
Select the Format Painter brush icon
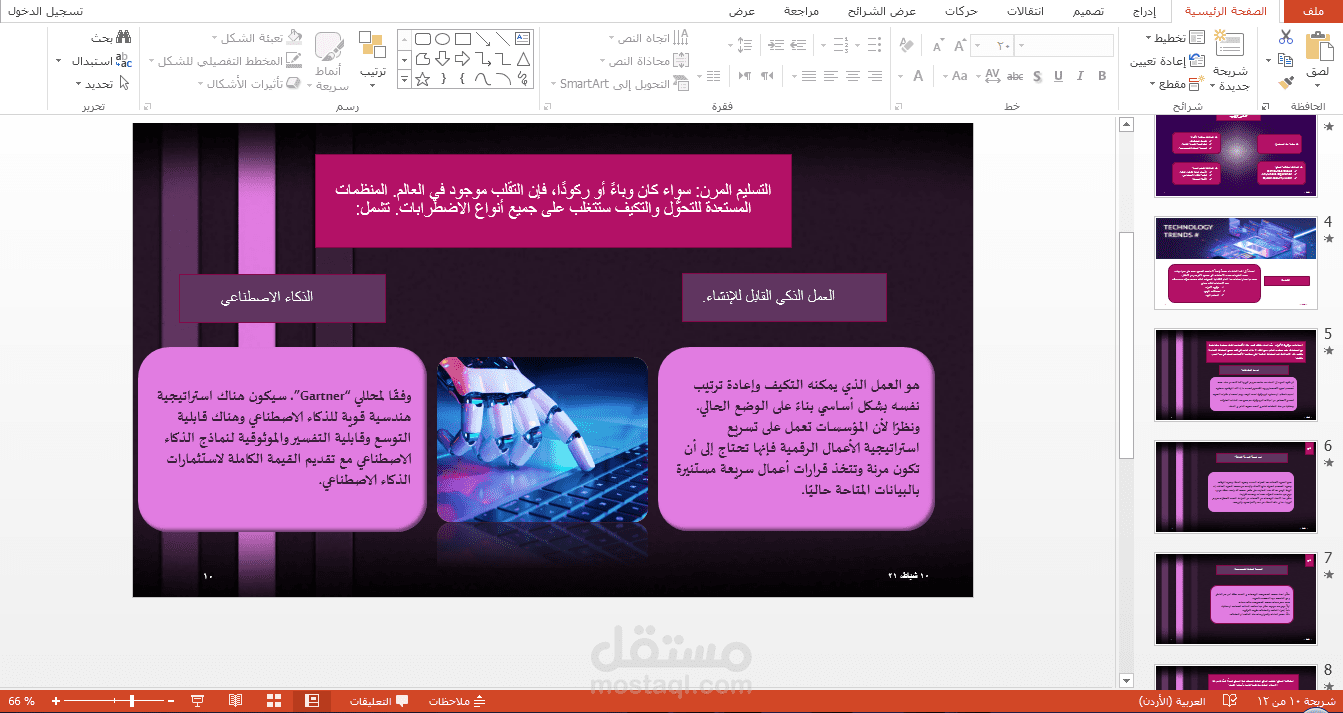coord(1285,83)
